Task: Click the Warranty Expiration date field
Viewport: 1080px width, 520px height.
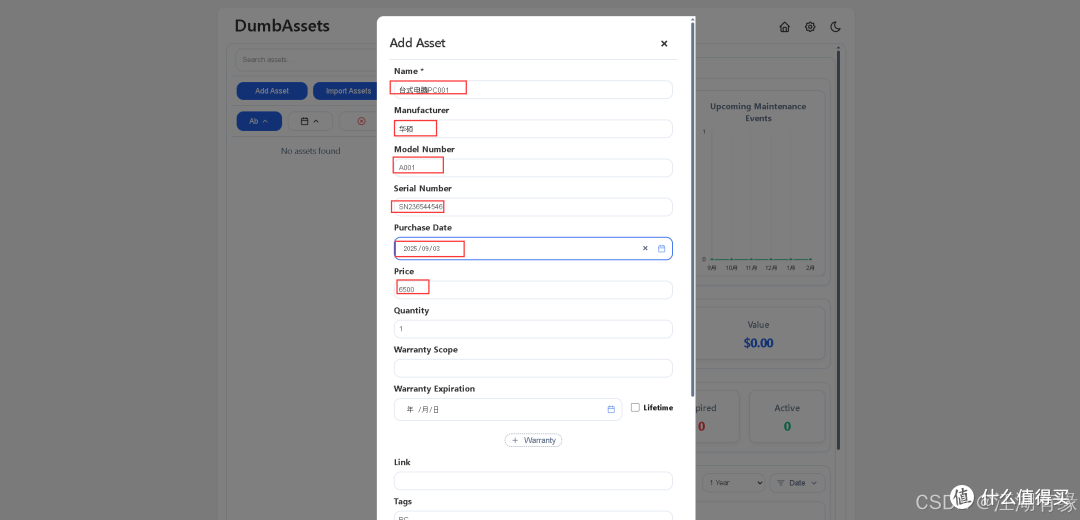Action: pyautogui.click(x=508, y=409)
